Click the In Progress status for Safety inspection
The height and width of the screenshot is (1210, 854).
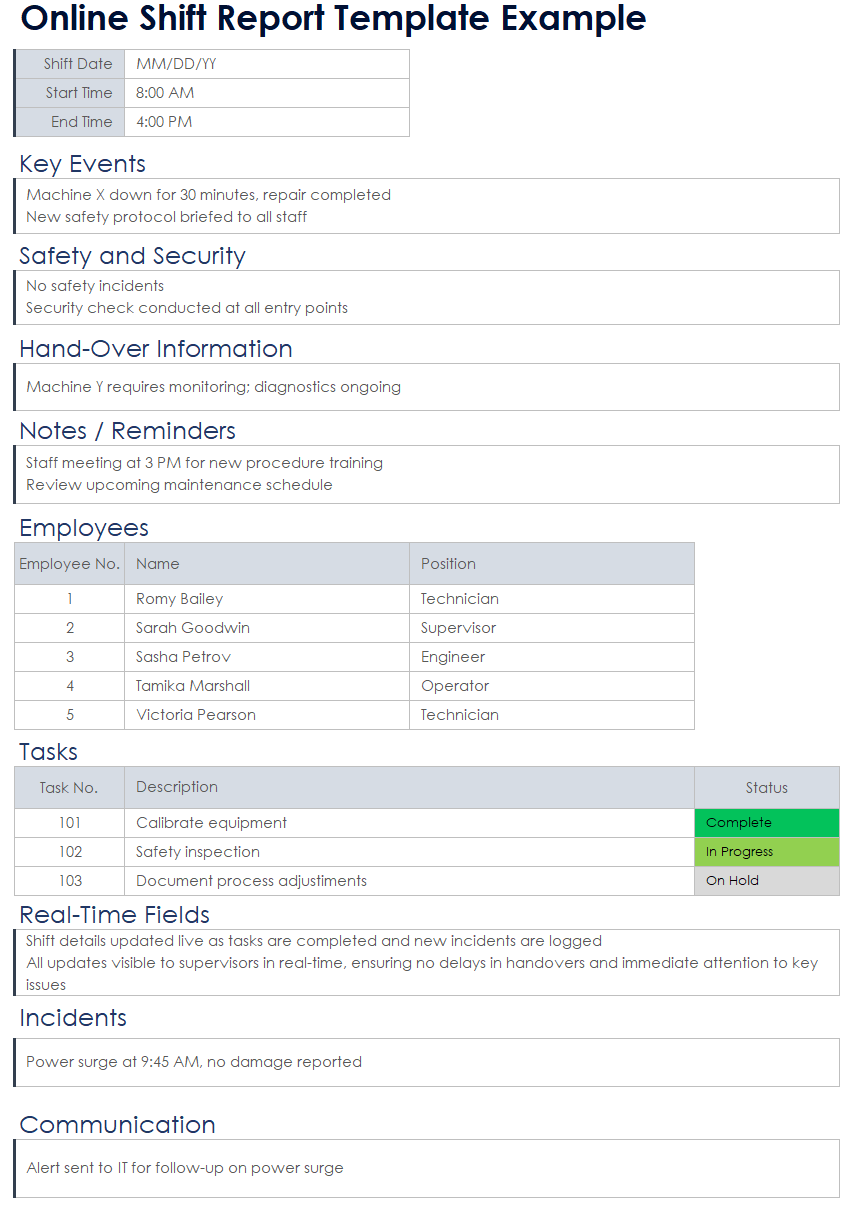tap(766, 851)
